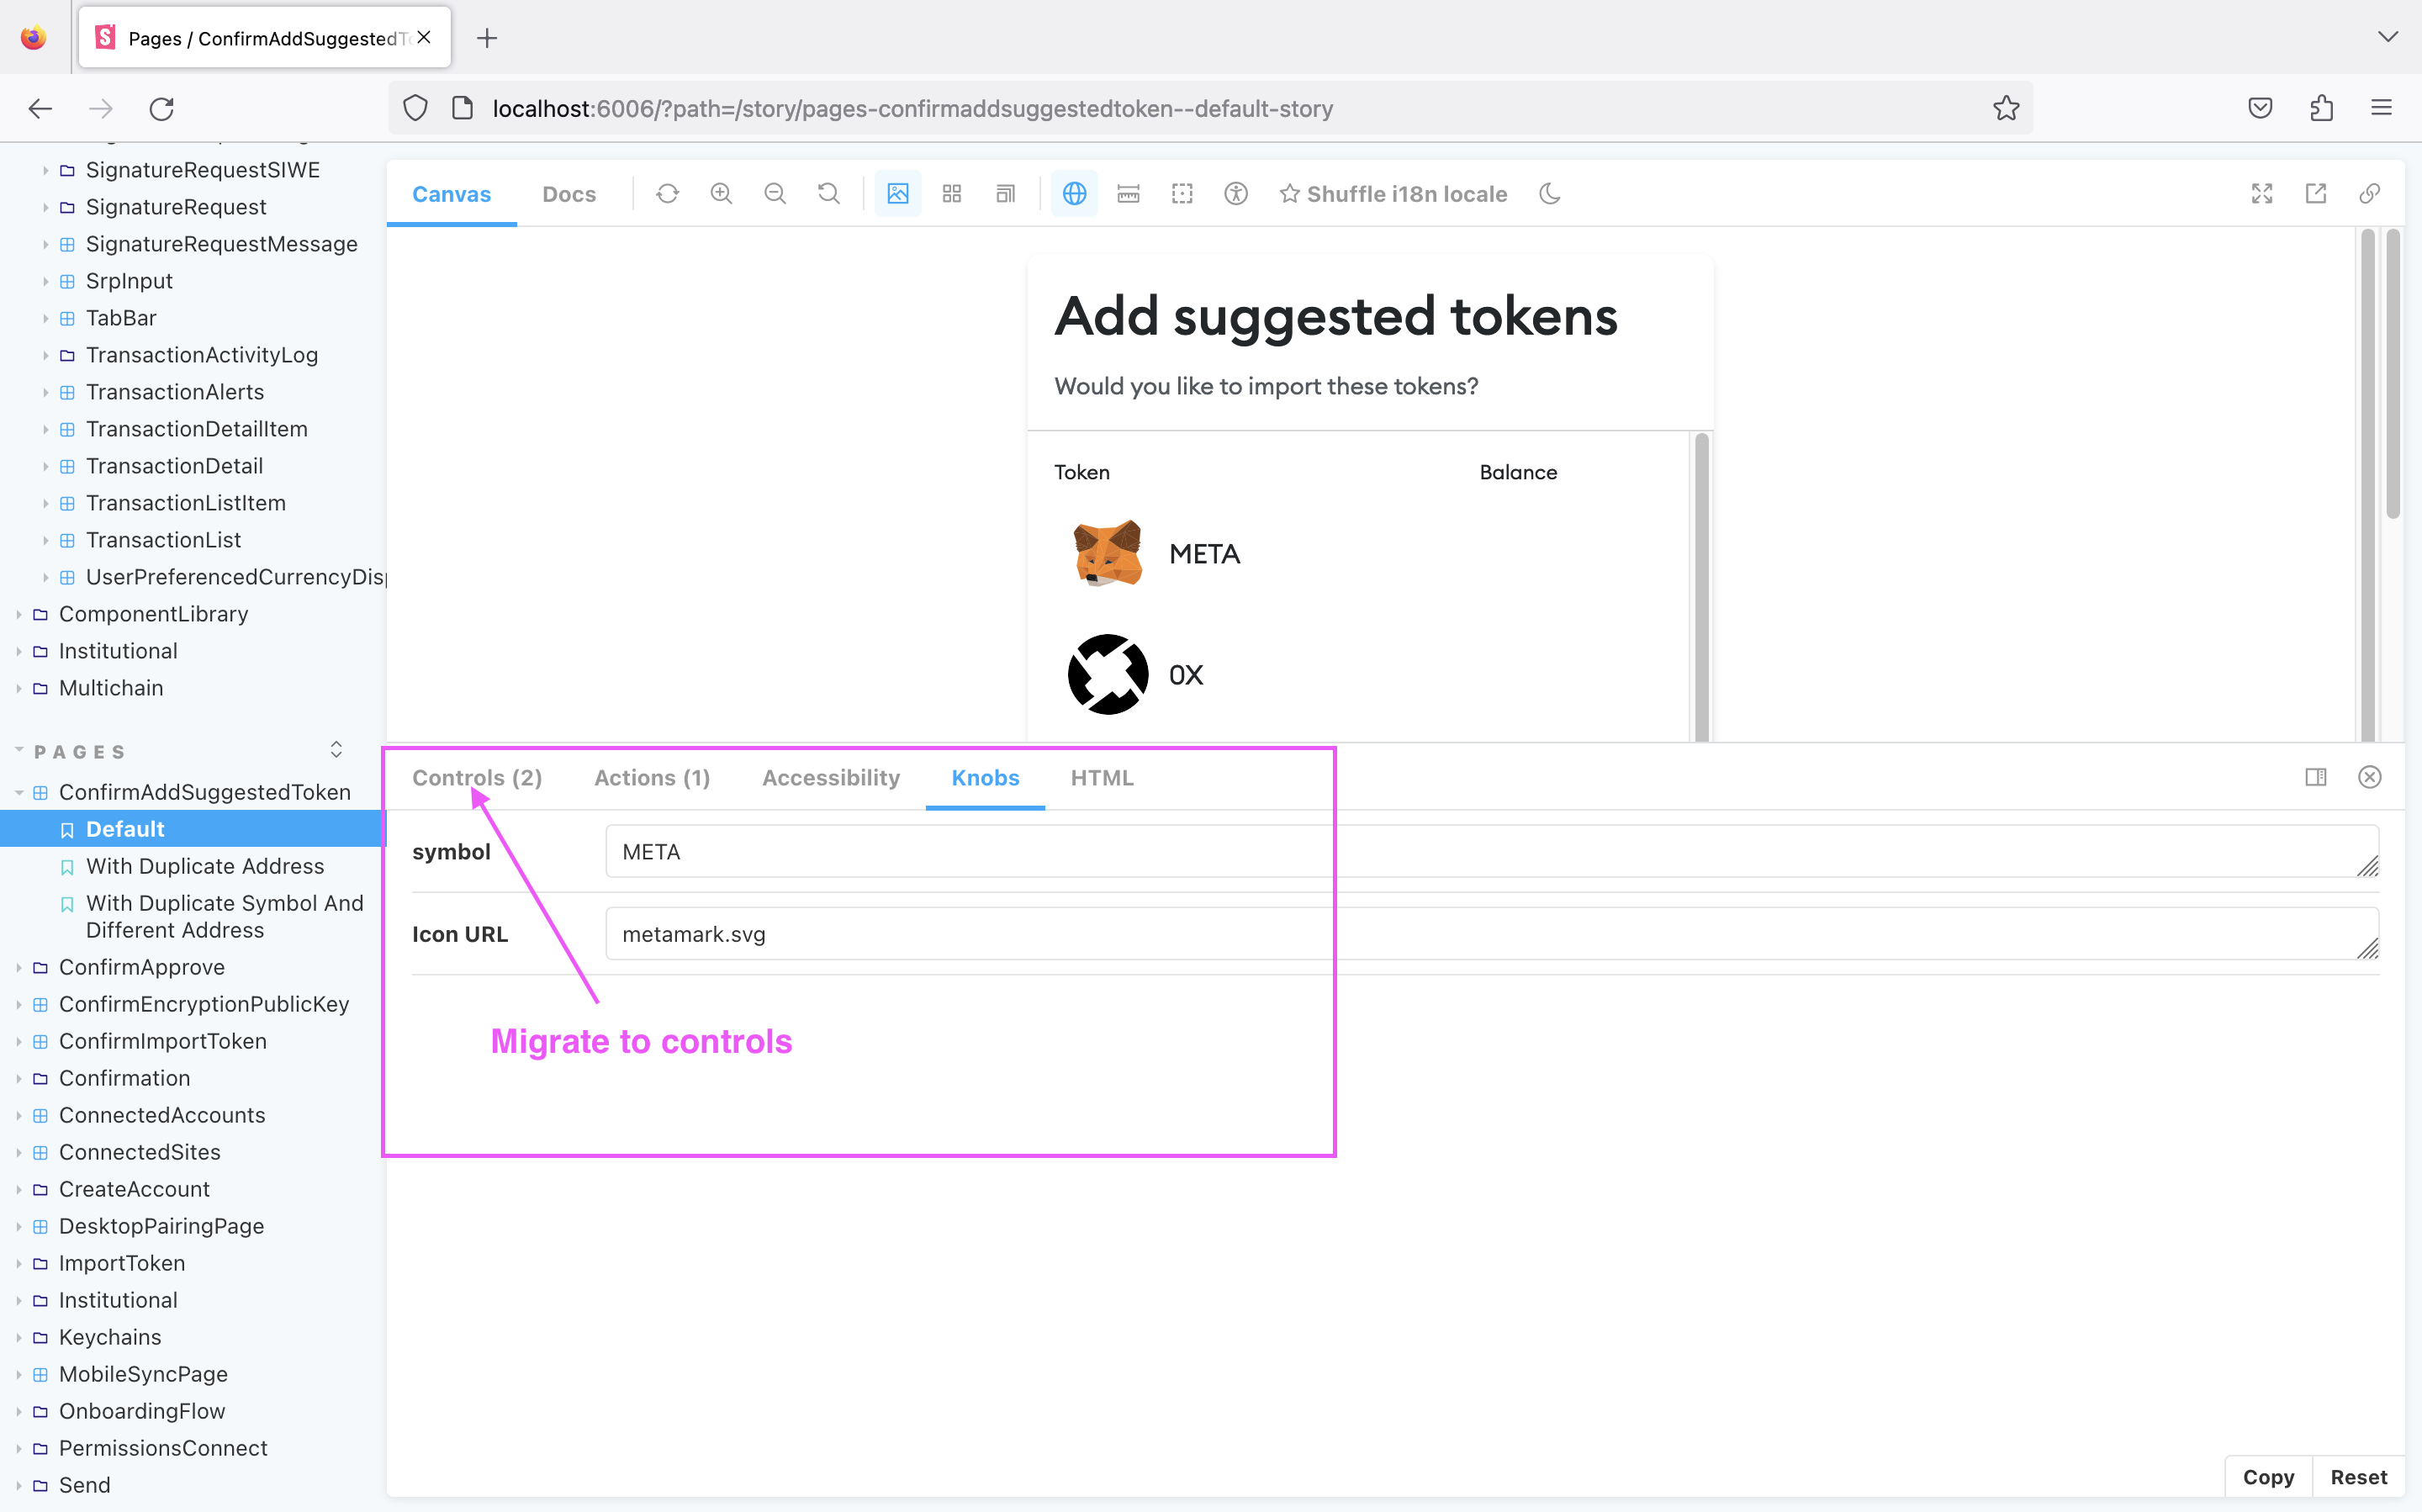Expand the ConnectedAccounts tree item
The height and width of the screenshot is (1512, 2422).
pos(19,1115)
